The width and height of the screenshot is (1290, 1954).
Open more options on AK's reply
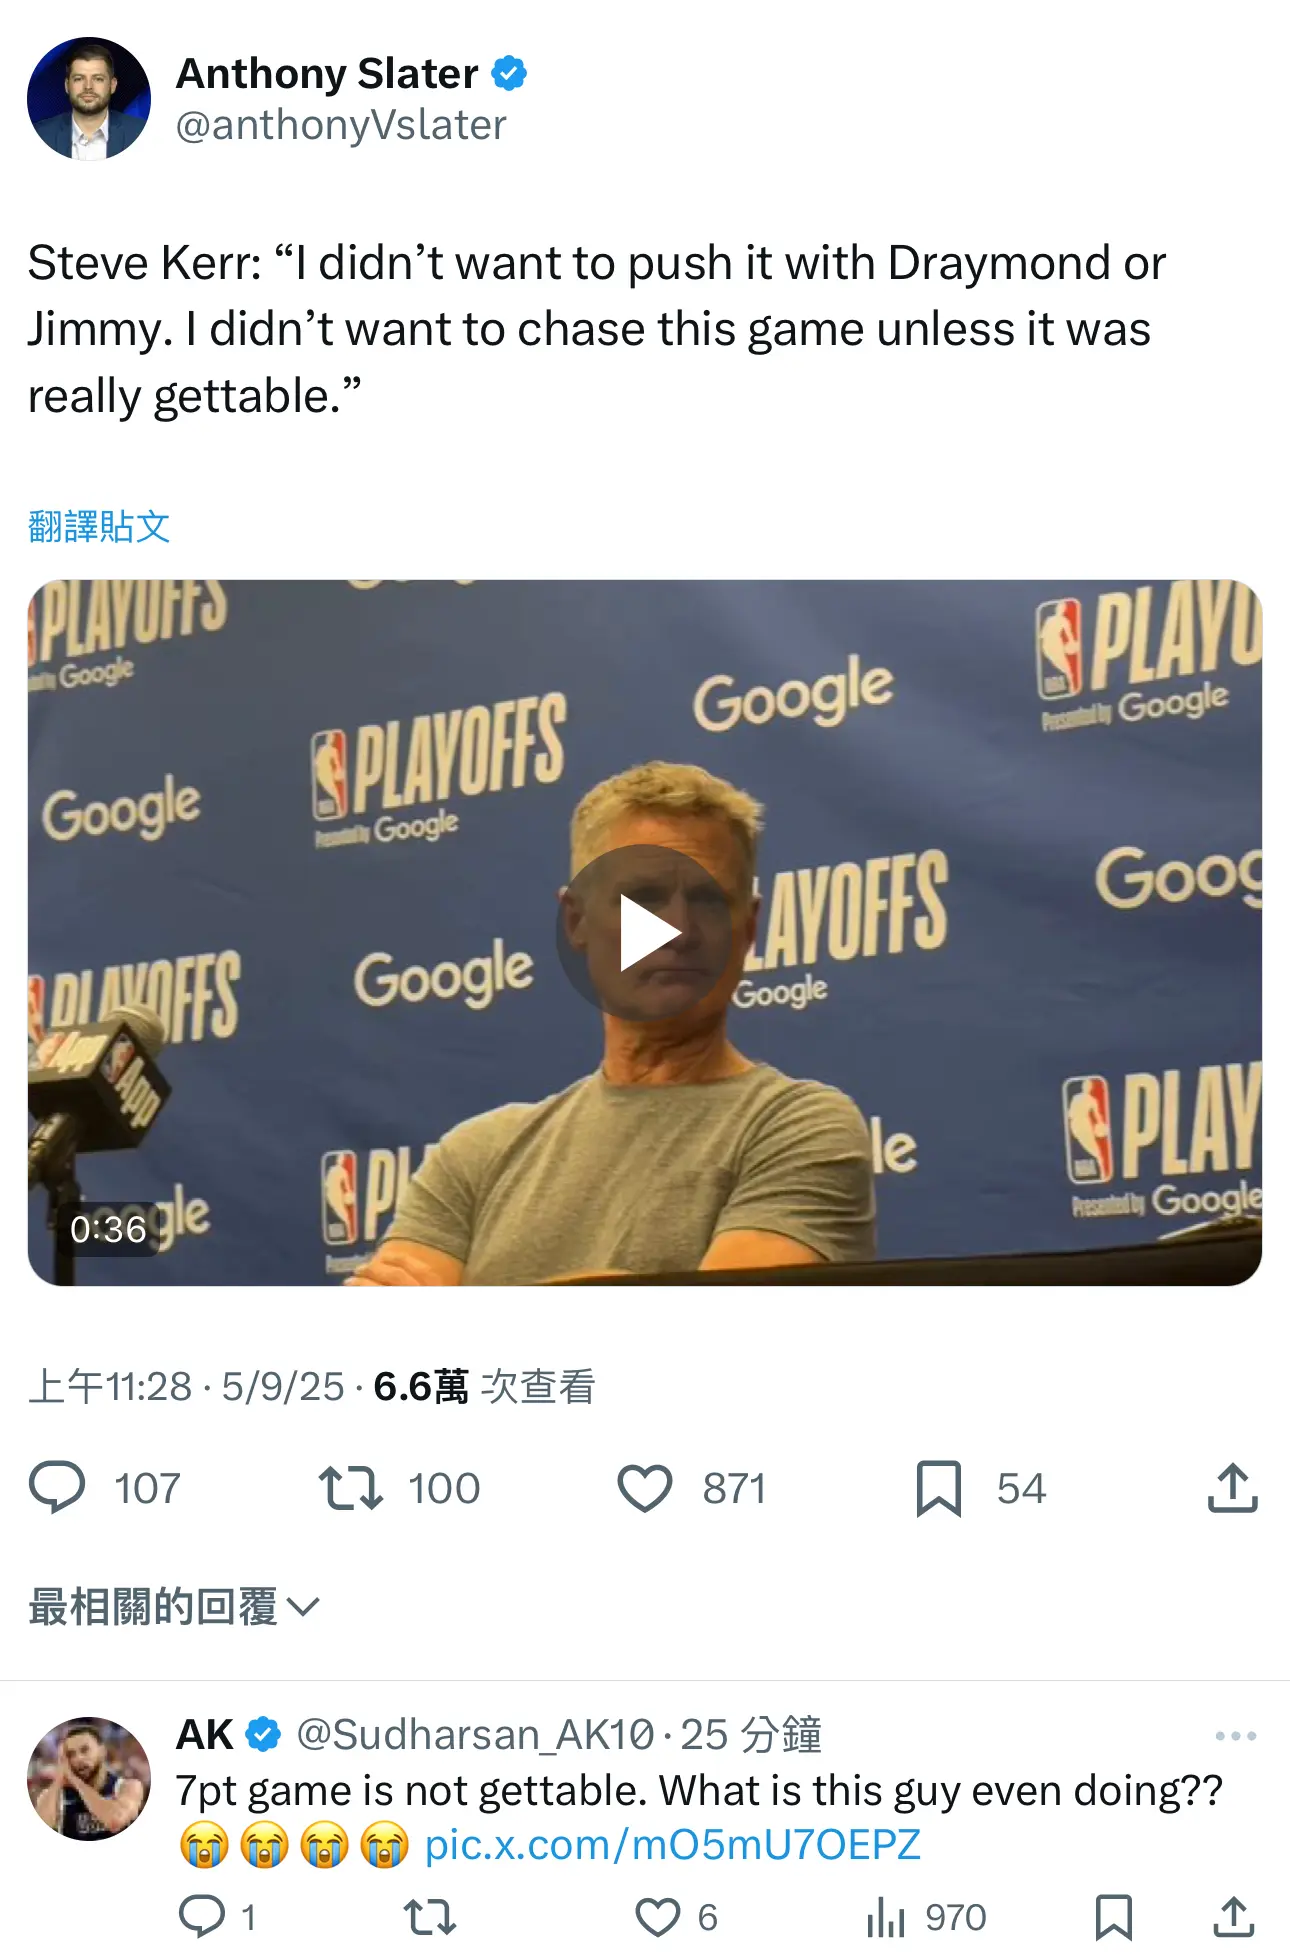[x=1236, y=1735]
